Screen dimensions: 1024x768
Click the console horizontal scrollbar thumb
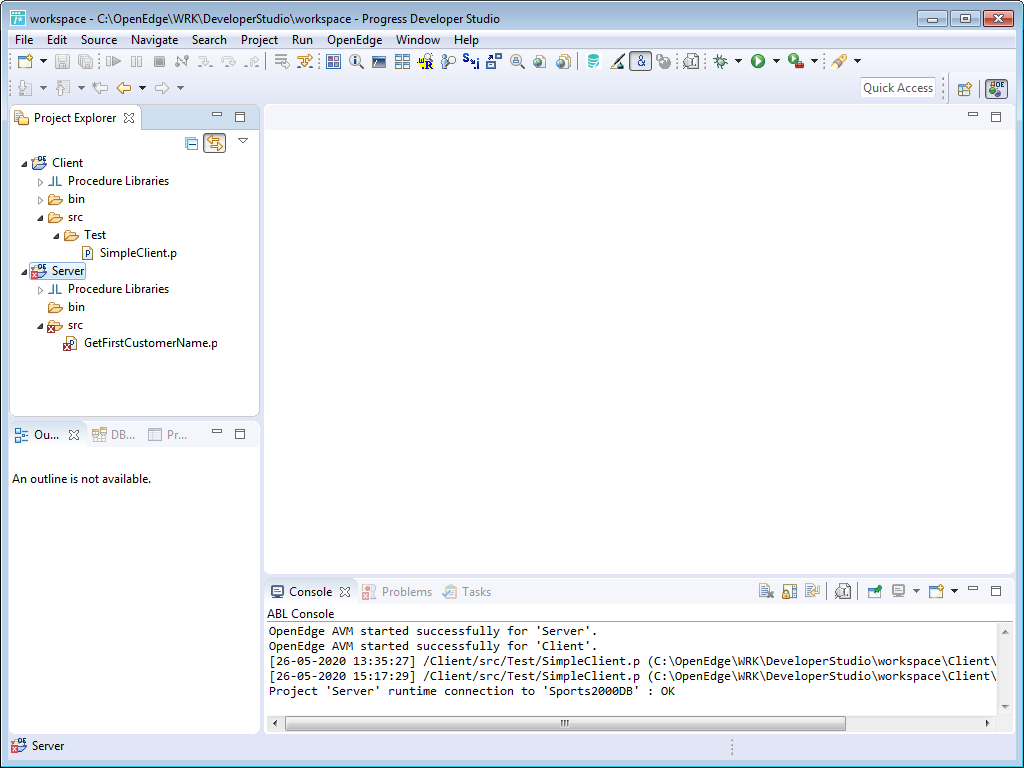point(566,724)
